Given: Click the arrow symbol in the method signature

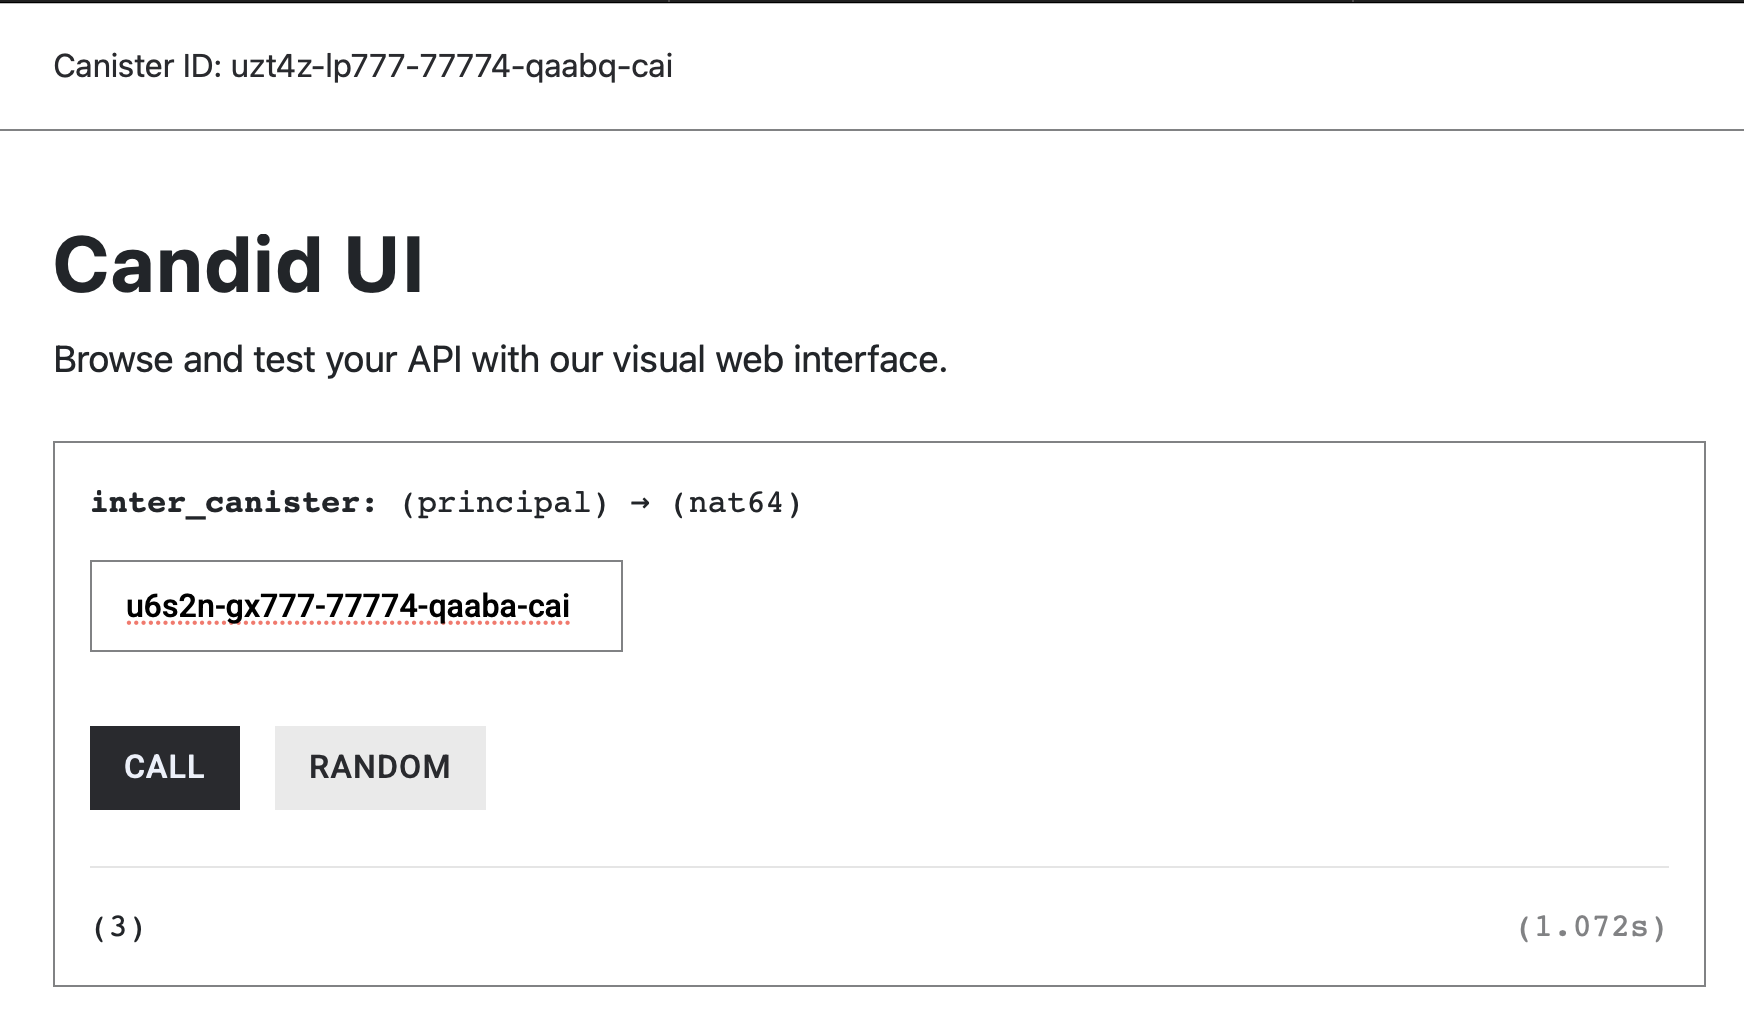Looking at the screenshot, I should coord(641,501).
